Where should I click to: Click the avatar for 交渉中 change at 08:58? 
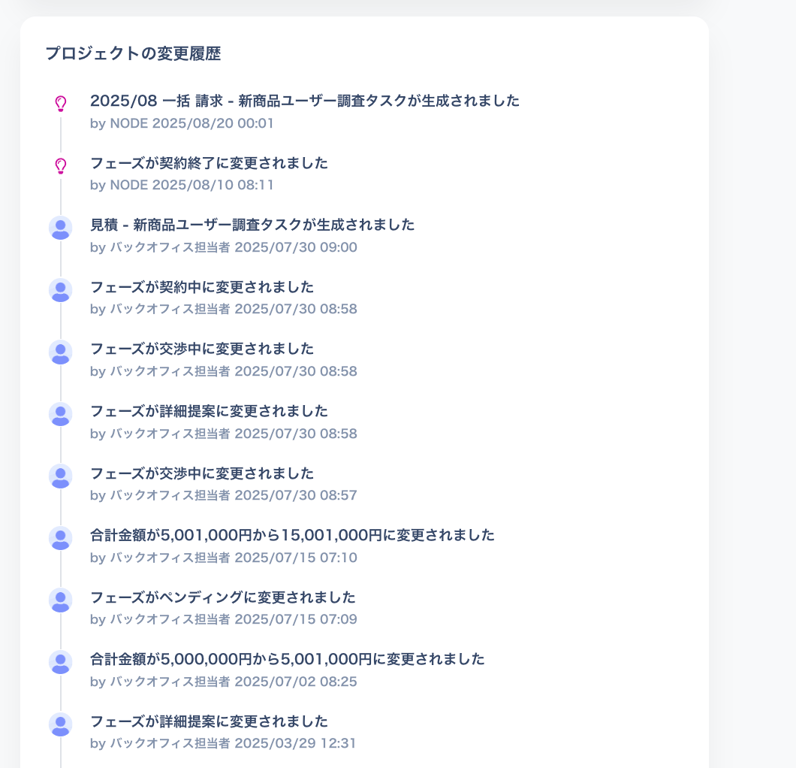click(x=60, y=352)
